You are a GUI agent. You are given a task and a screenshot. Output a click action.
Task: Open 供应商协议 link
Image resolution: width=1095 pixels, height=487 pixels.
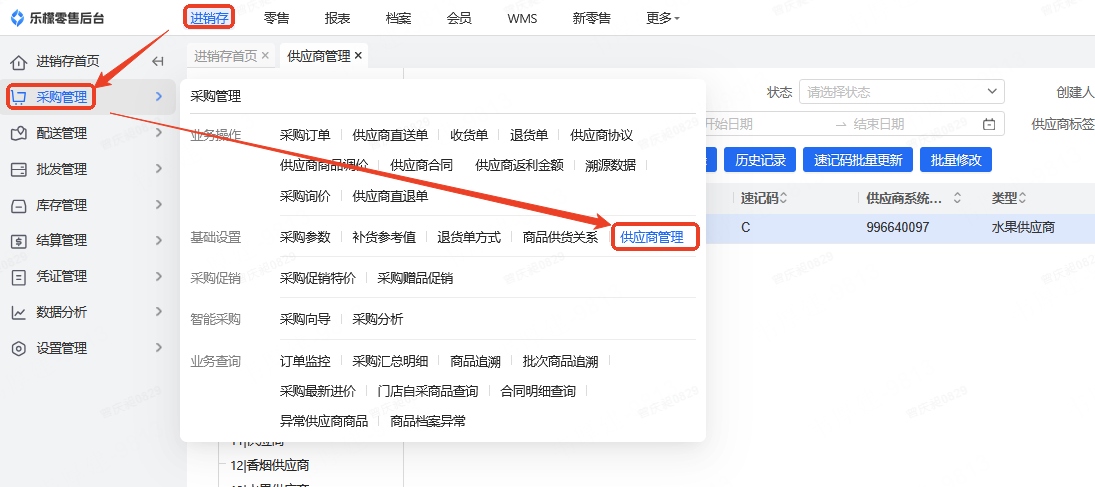pyautogui.click(x=602, y=136)
